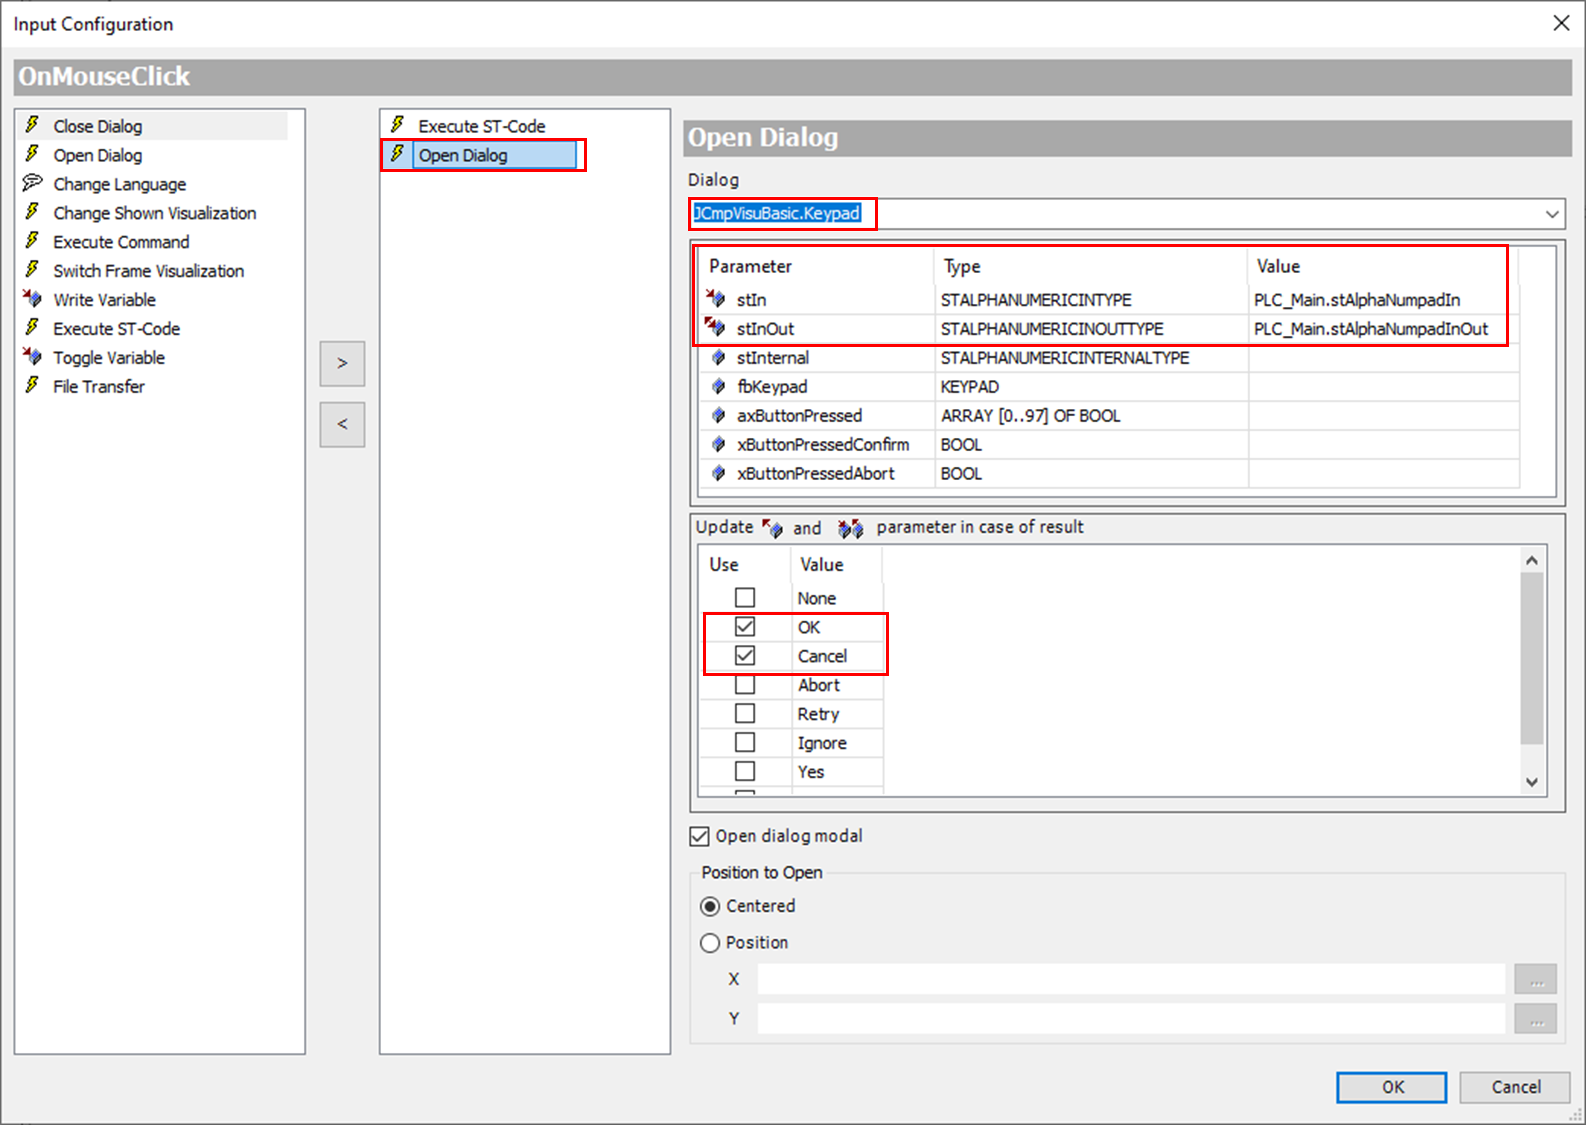Select the Position radio button
The image size is (1586, 1125).
710,943
